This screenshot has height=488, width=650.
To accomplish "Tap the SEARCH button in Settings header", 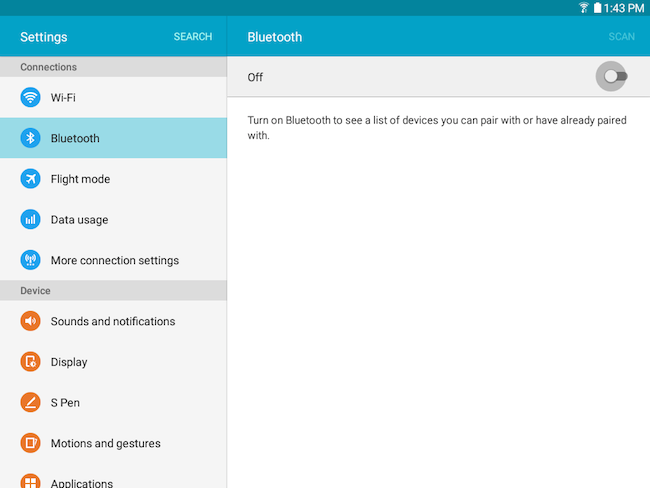I will (193, 36).
